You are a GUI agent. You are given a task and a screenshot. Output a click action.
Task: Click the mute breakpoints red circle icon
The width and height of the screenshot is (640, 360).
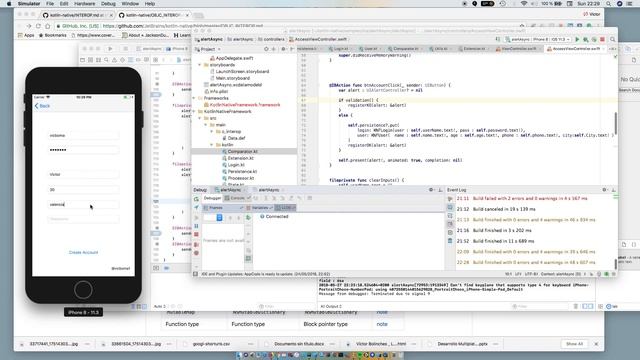(x=196, y=253)
